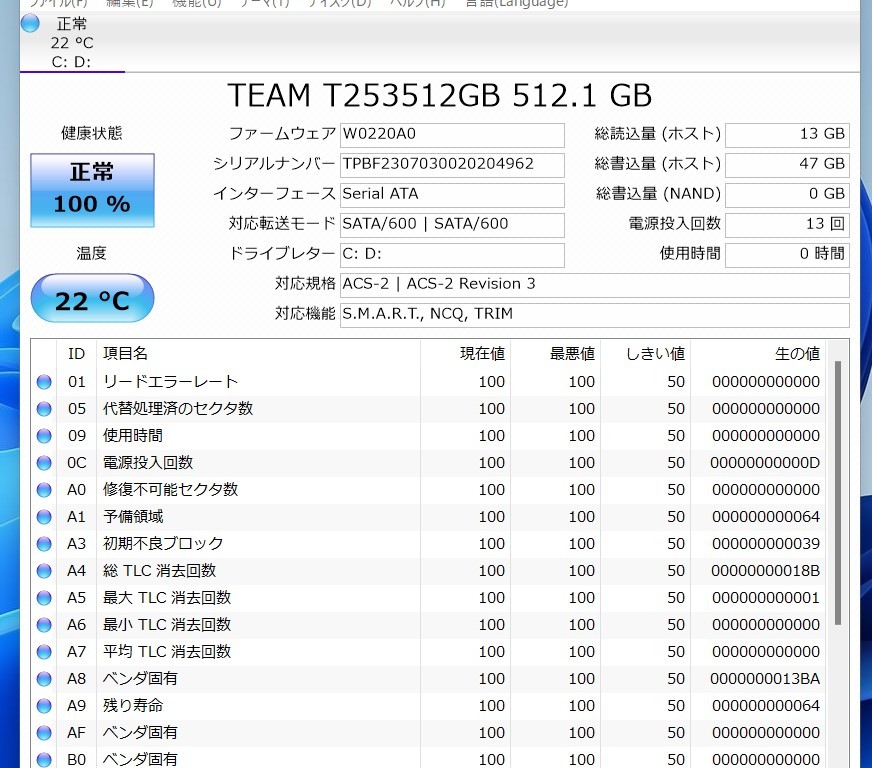Click raw value 00000000018B
The width and height of the screenshot is (872, 768).
[765, 571]
